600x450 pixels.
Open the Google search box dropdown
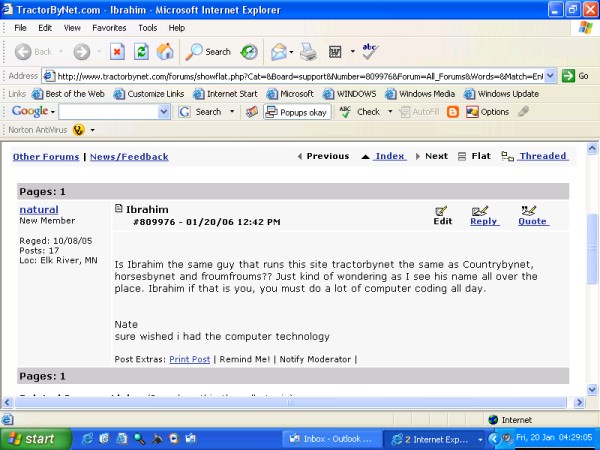[x=164, y=112]
